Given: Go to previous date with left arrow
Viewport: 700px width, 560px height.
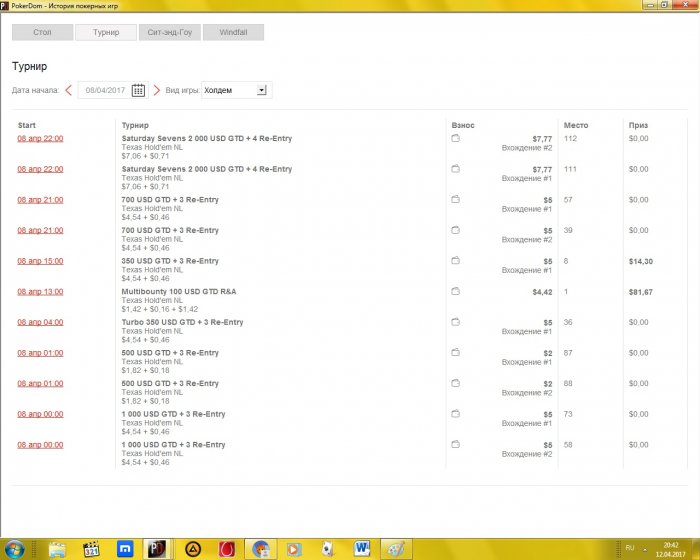Looking at the screenshot, I should click(68, 90).
